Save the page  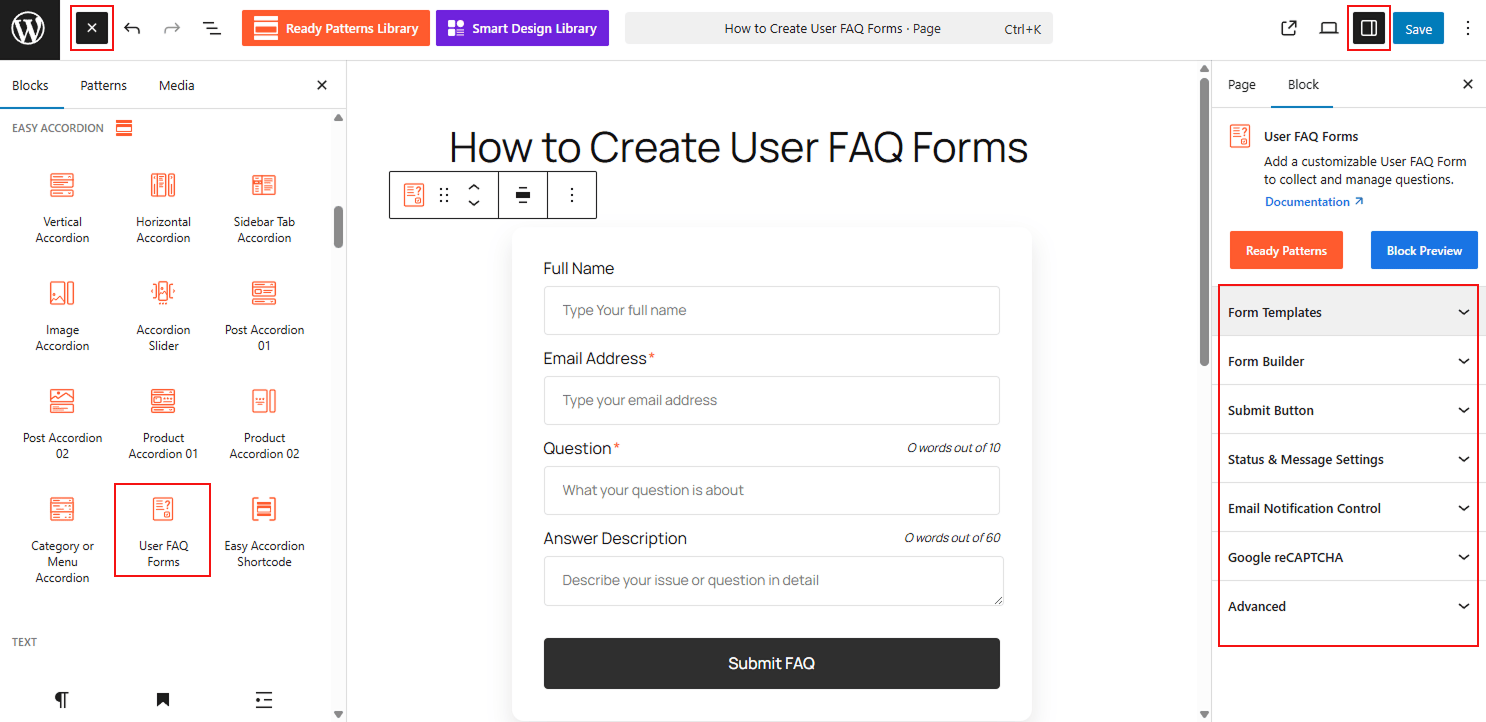(1418, 28)
